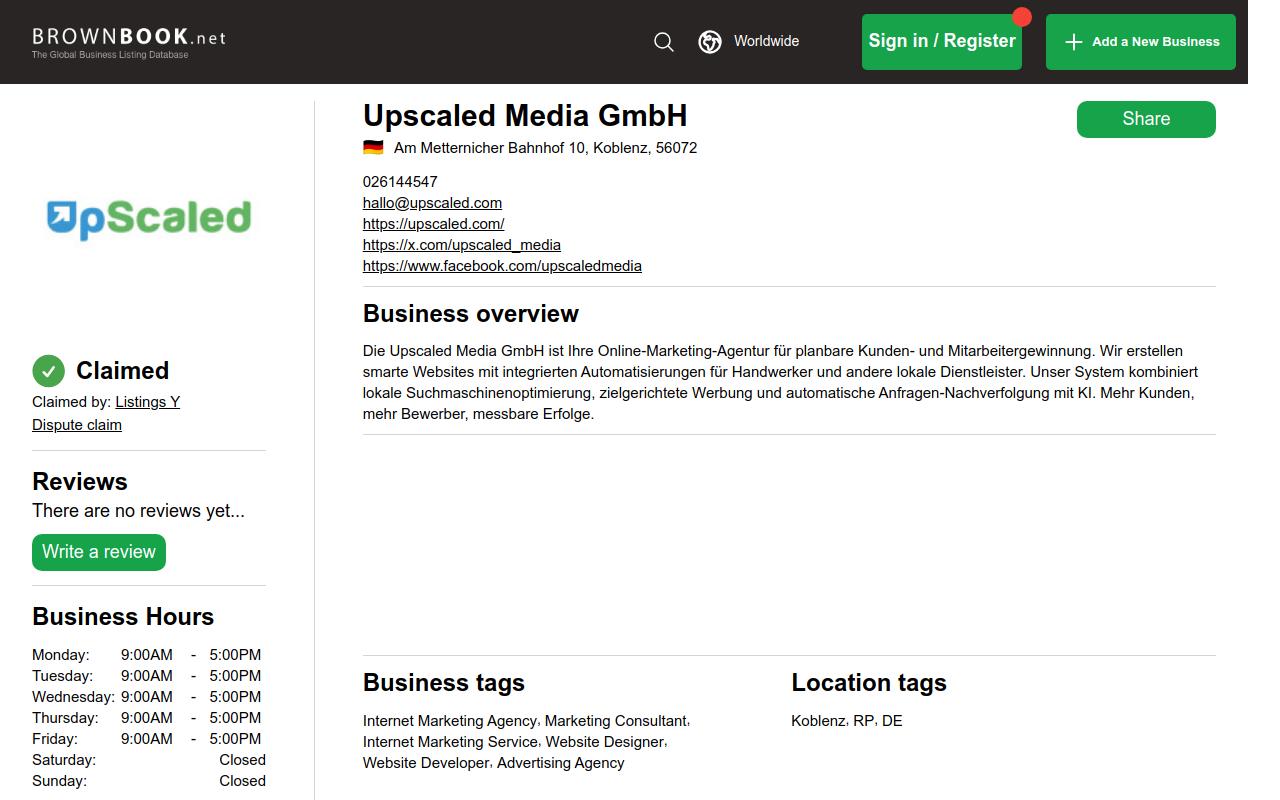The width and height of the screenshot is (1280, 800).
Task: Email hallo@upscaled.com
Action: click(432, 203)
